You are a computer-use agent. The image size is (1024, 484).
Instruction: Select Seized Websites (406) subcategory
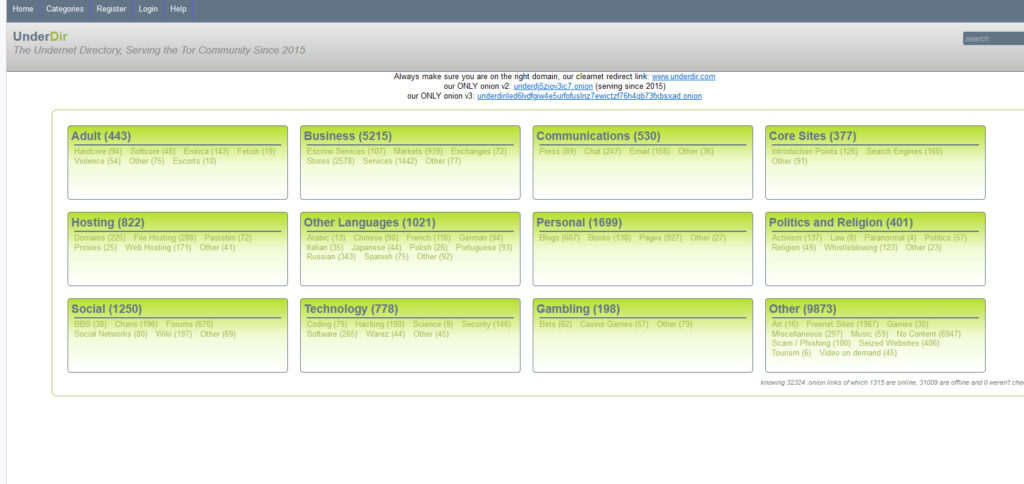(899, 343)
